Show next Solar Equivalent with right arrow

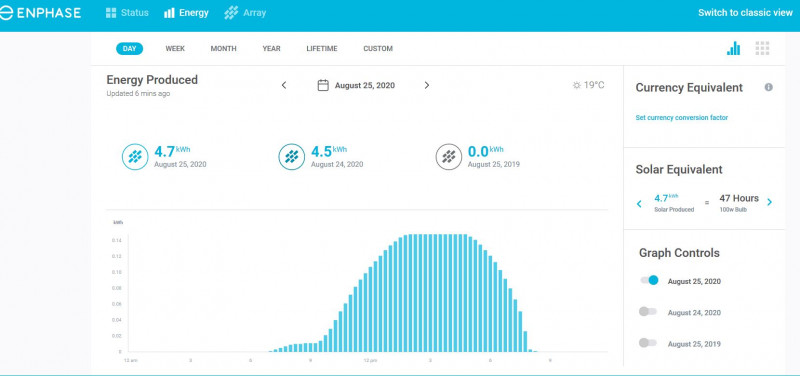(769, 203)
